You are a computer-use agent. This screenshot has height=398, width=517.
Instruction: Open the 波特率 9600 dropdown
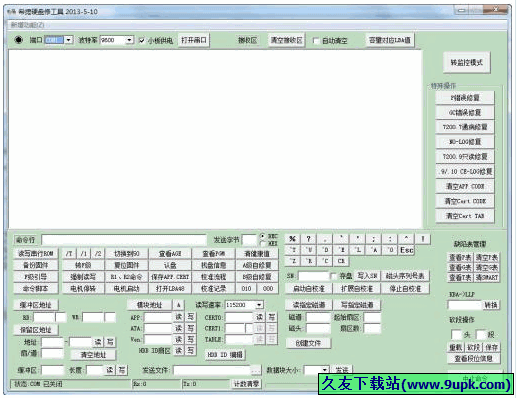[x=129, y=40]
